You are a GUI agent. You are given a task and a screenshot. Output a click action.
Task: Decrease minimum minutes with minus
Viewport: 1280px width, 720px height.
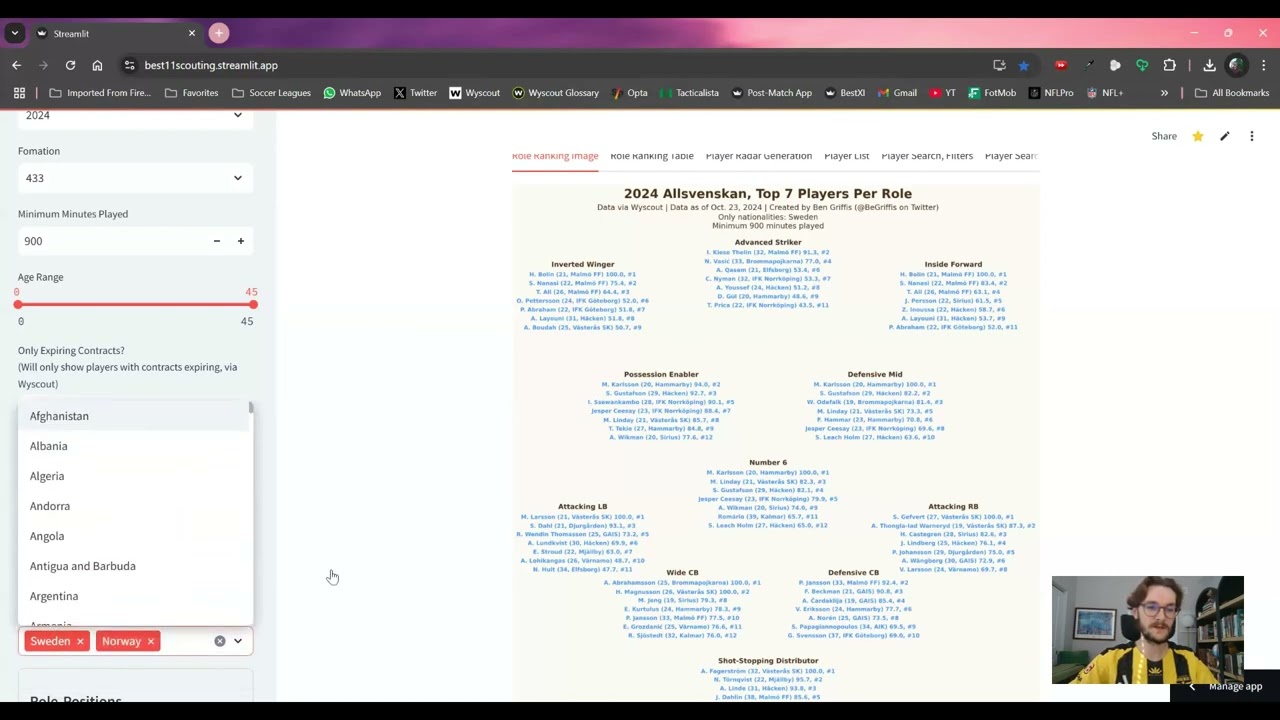216,241
